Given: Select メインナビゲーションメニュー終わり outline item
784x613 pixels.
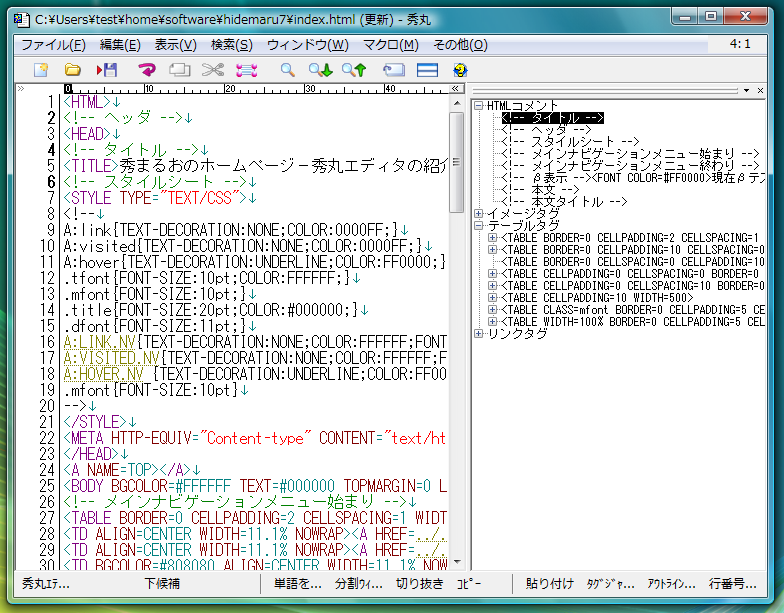Looking at the screenshot, I should click(630, 166).
